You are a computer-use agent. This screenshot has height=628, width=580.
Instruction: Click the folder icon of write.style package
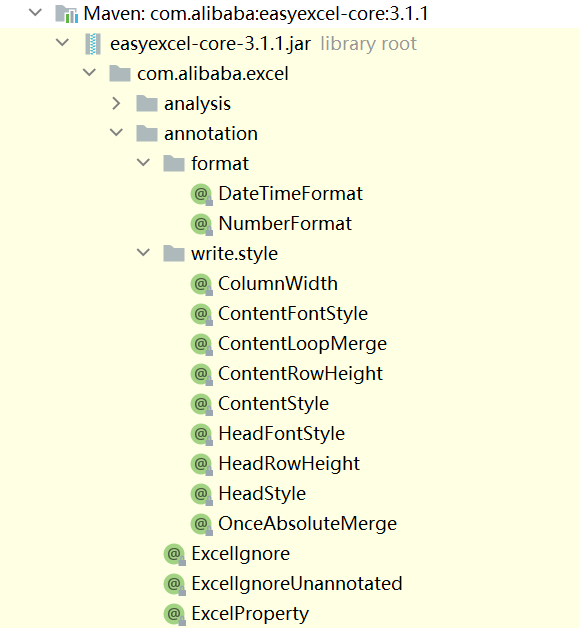point(174,254)
